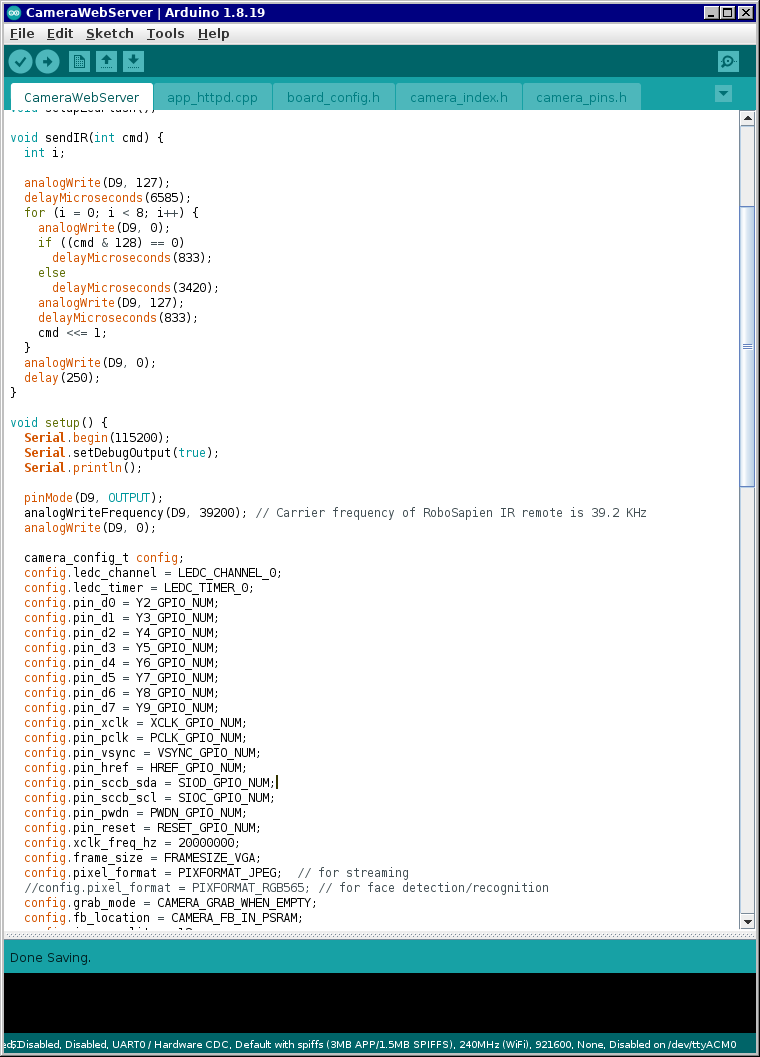This screenshot has height=1057, width=760.
Task: Click the editor scrollbar up arrow
Action: coord(746,119)
